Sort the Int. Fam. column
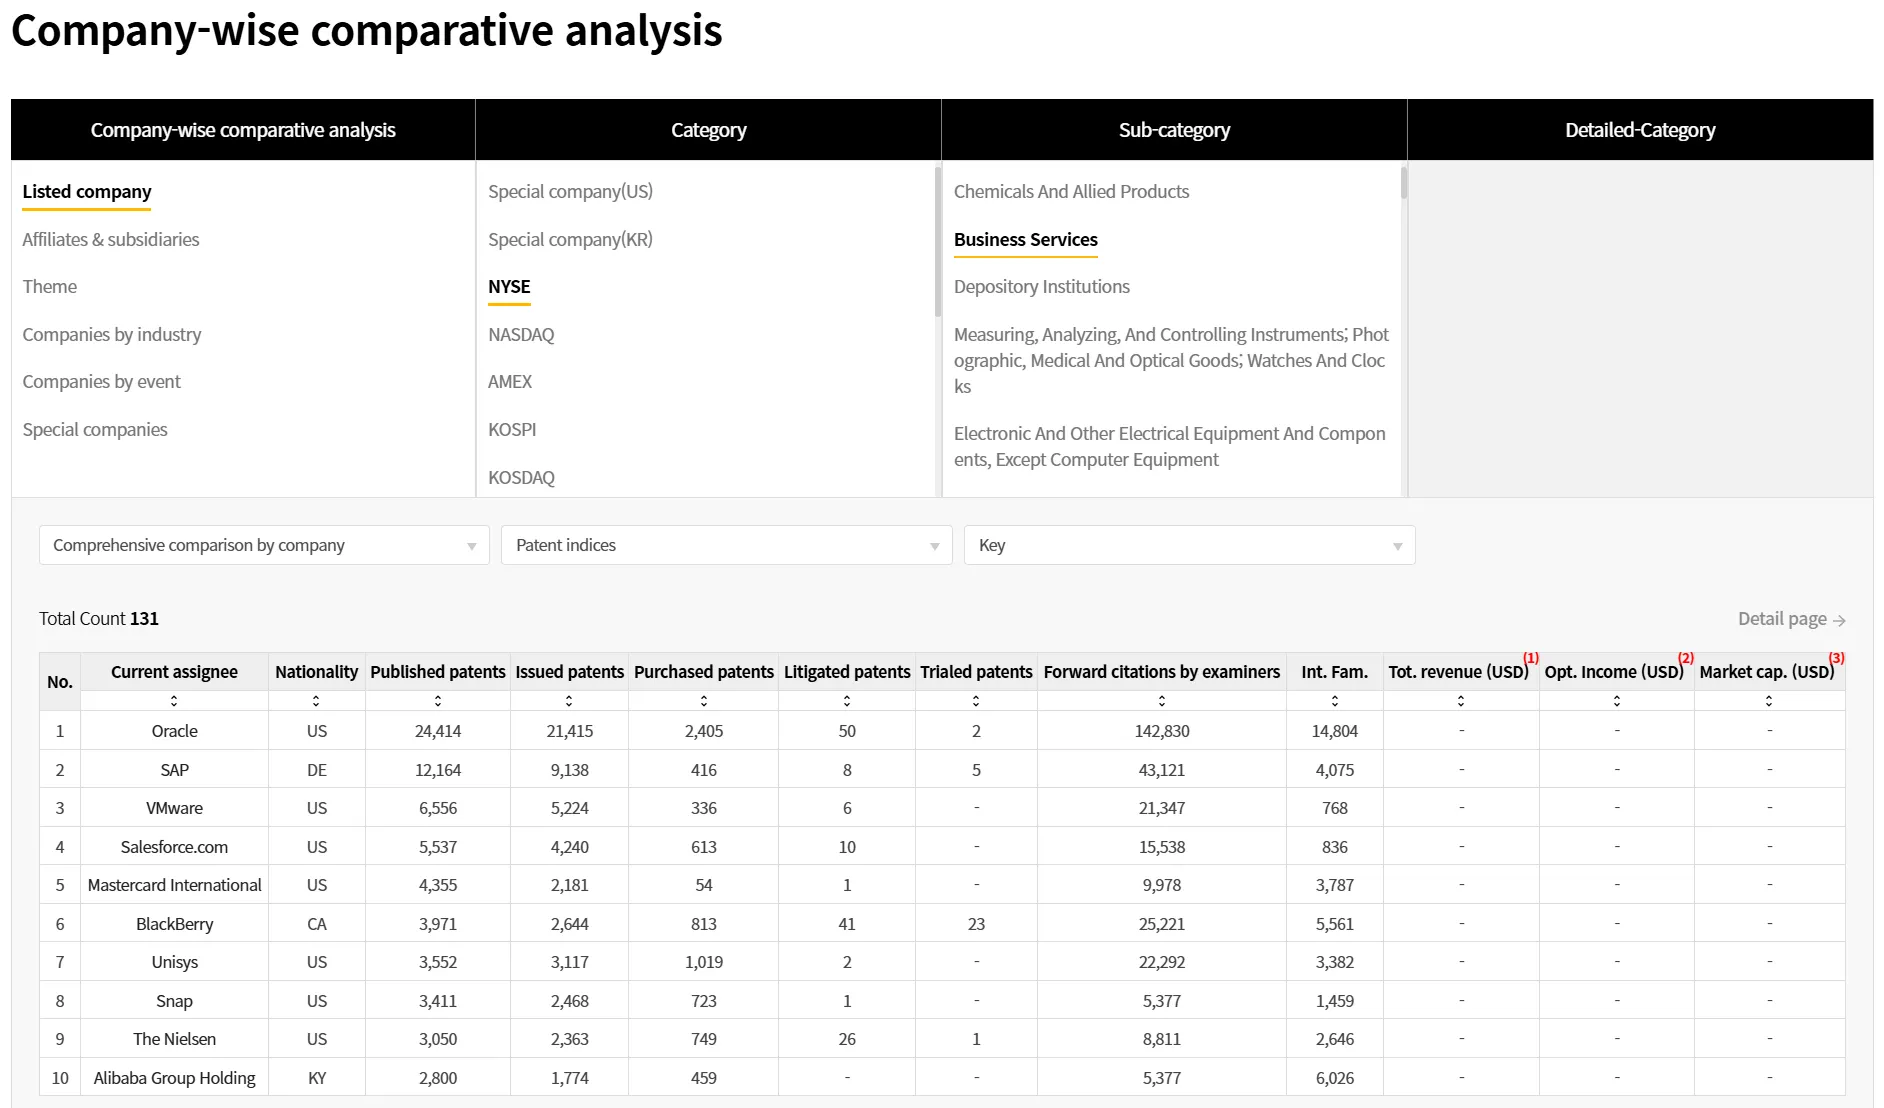The image size is (1884, 1108). tap(1335, 701)
